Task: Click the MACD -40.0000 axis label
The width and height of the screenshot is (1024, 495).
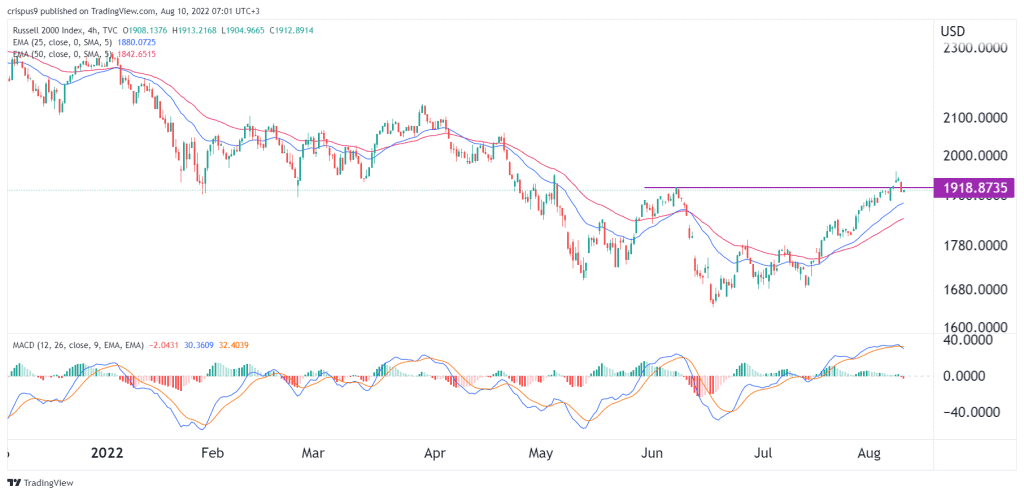Action: pyautogui.click(x=970, y=412)
